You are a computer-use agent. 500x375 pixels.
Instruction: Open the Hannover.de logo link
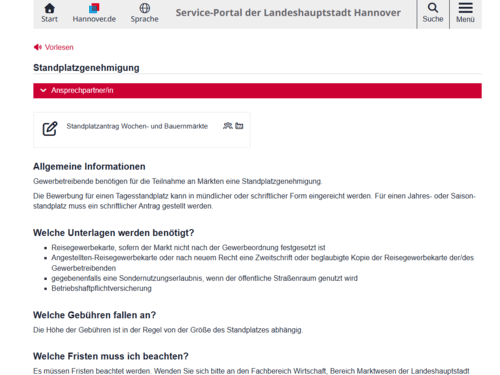[x=94, y=8]
